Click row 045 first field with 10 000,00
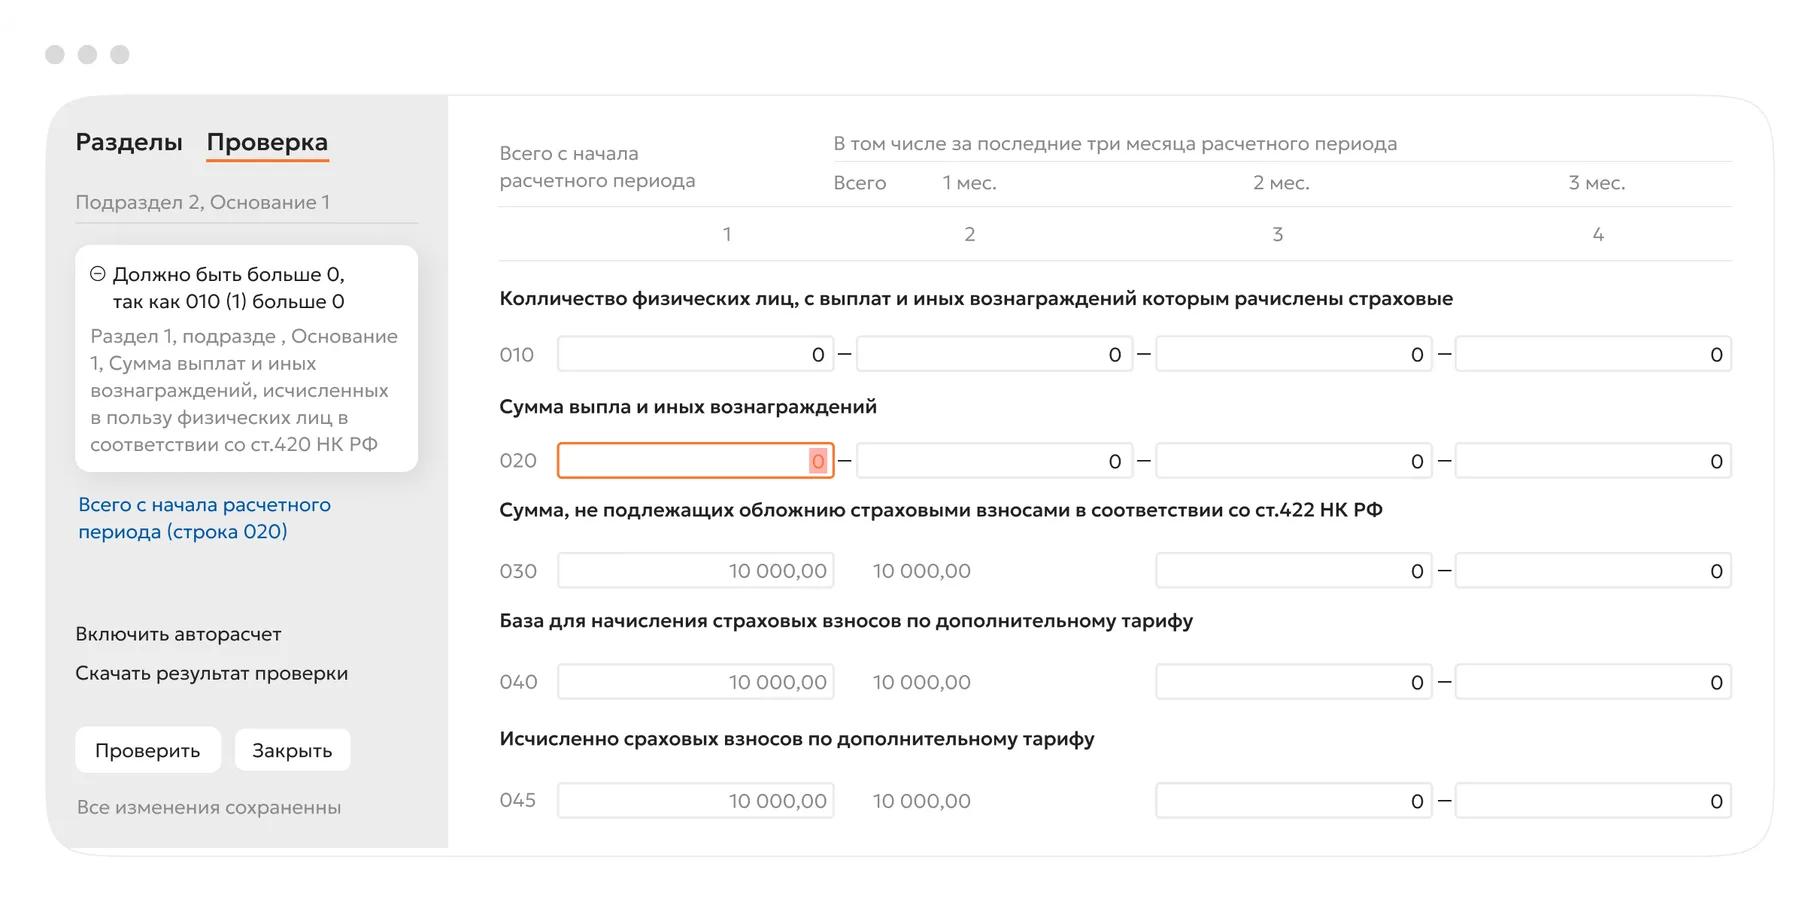 point(695,801)
